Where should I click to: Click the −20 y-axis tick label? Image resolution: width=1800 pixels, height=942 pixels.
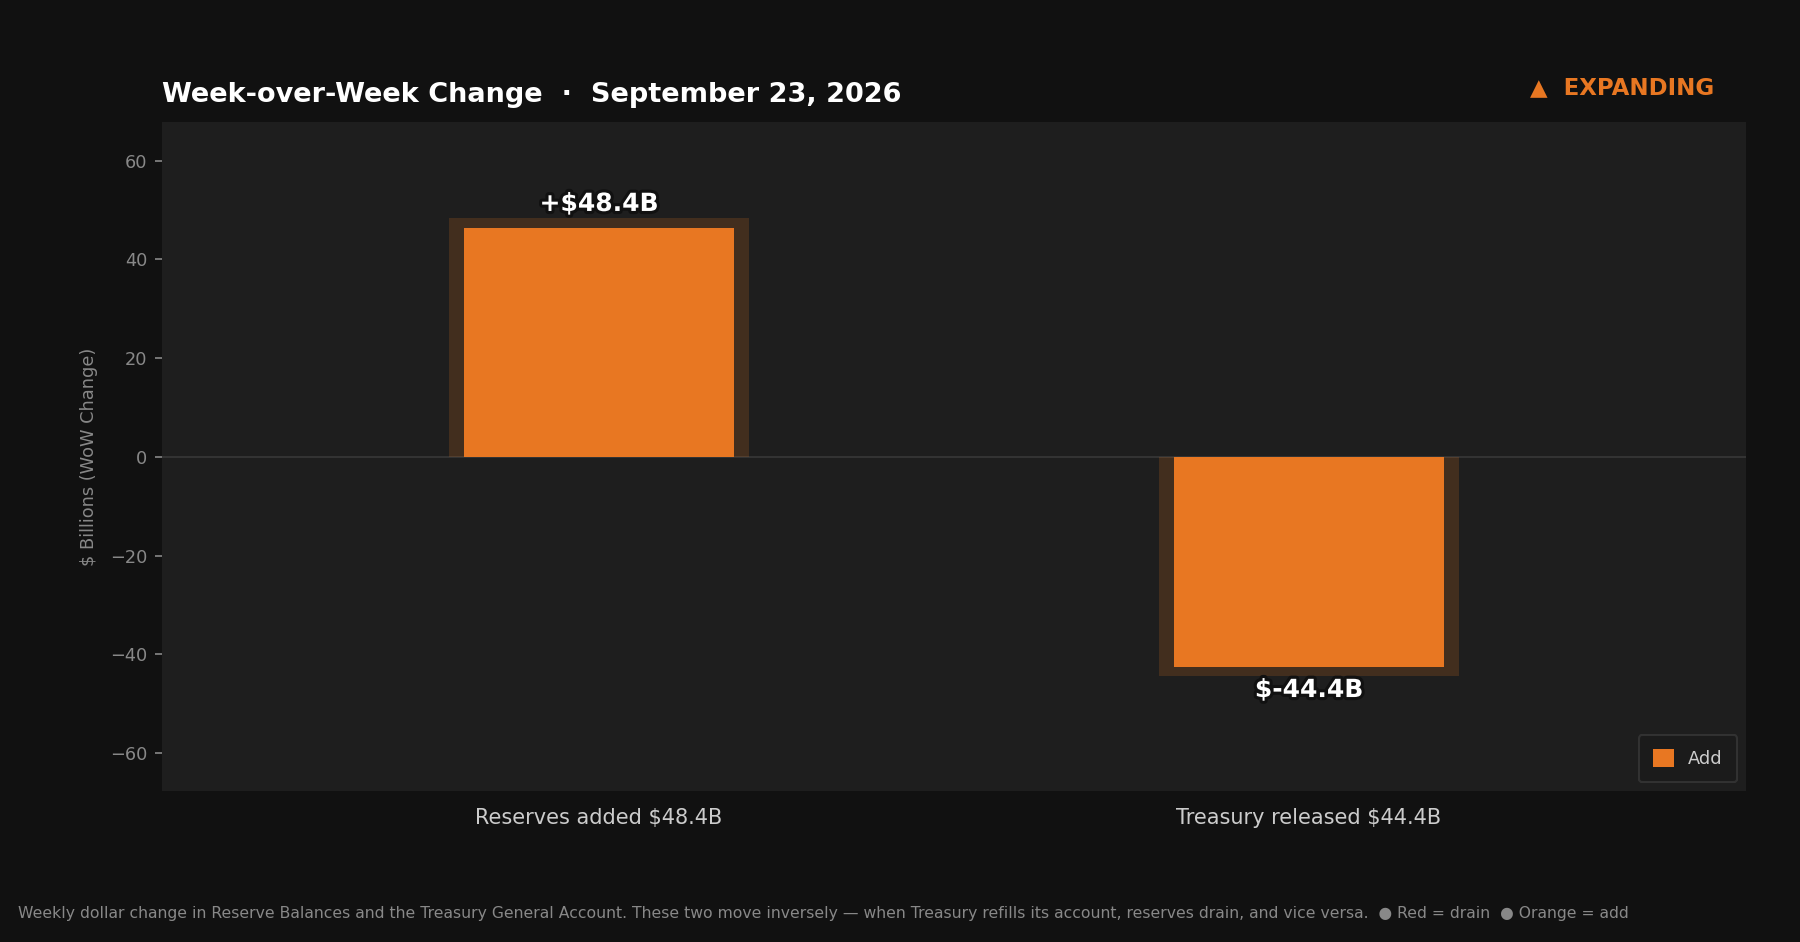tap(129, 557)
